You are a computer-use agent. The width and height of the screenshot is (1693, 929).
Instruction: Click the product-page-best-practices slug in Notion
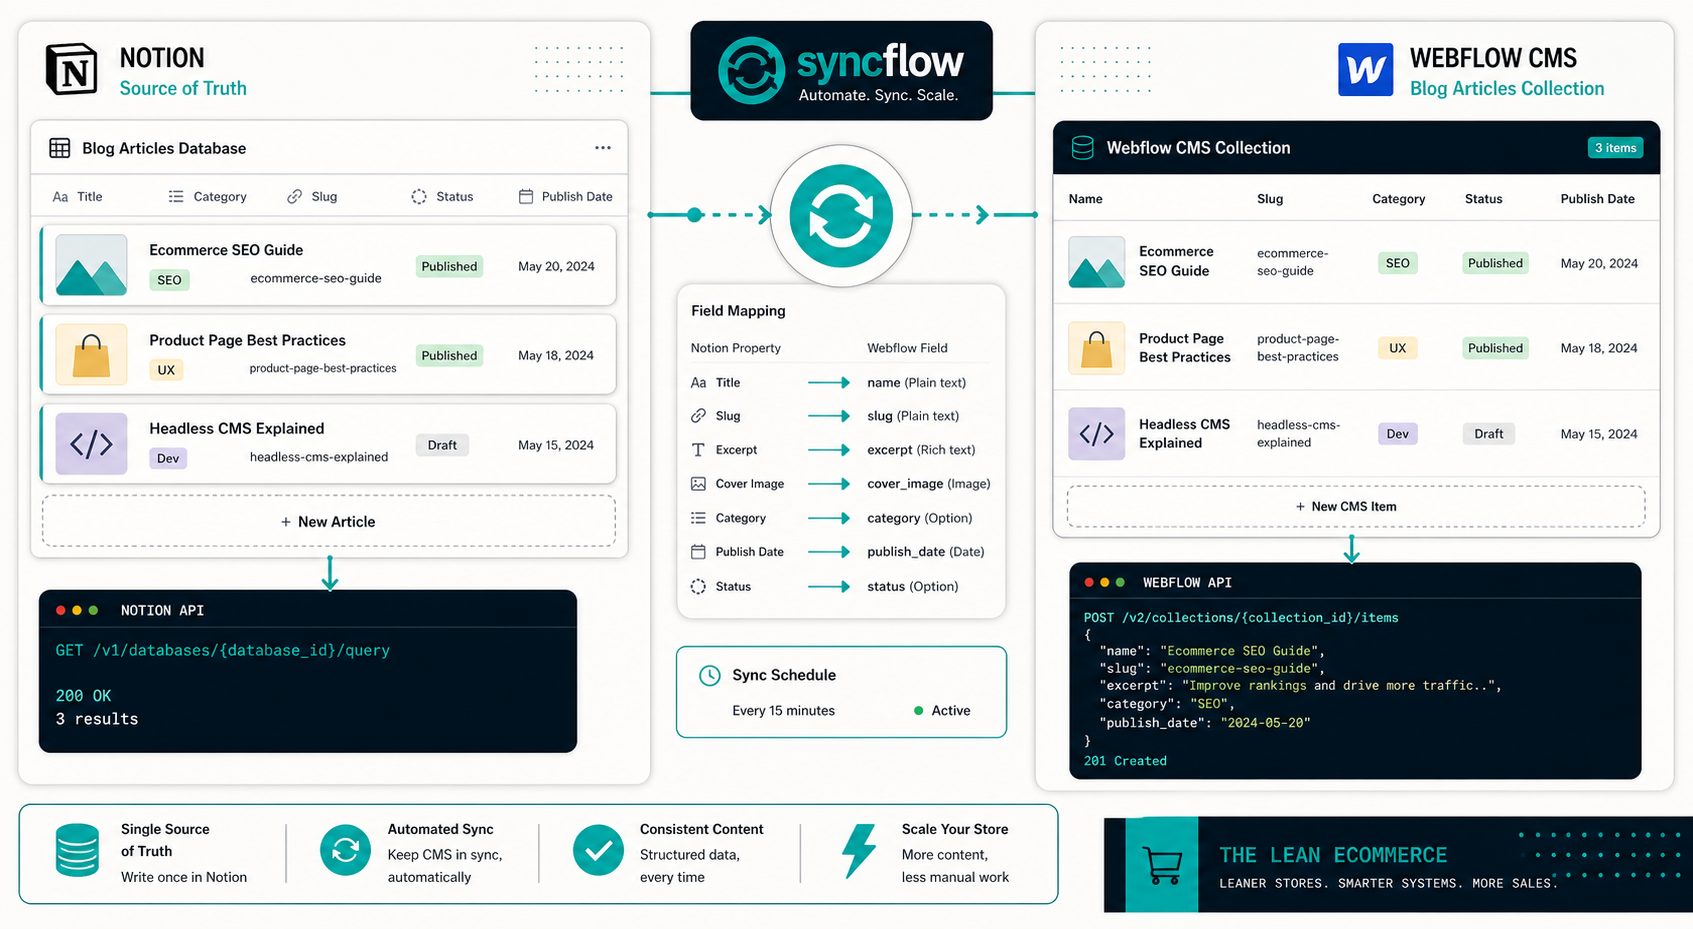[323, 368]
